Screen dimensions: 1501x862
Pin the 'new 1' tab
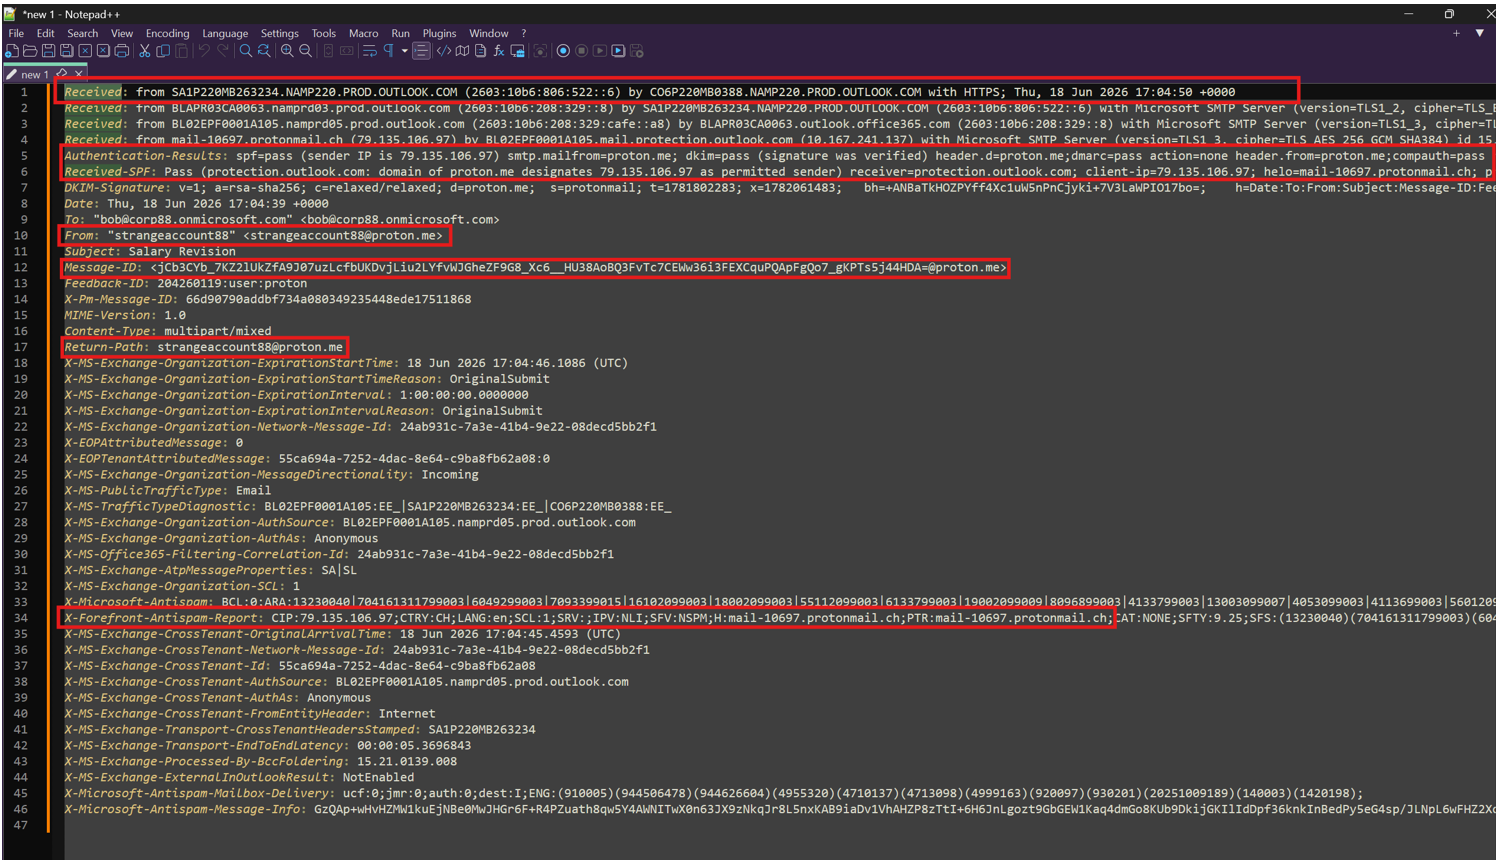tap(62, 73)
